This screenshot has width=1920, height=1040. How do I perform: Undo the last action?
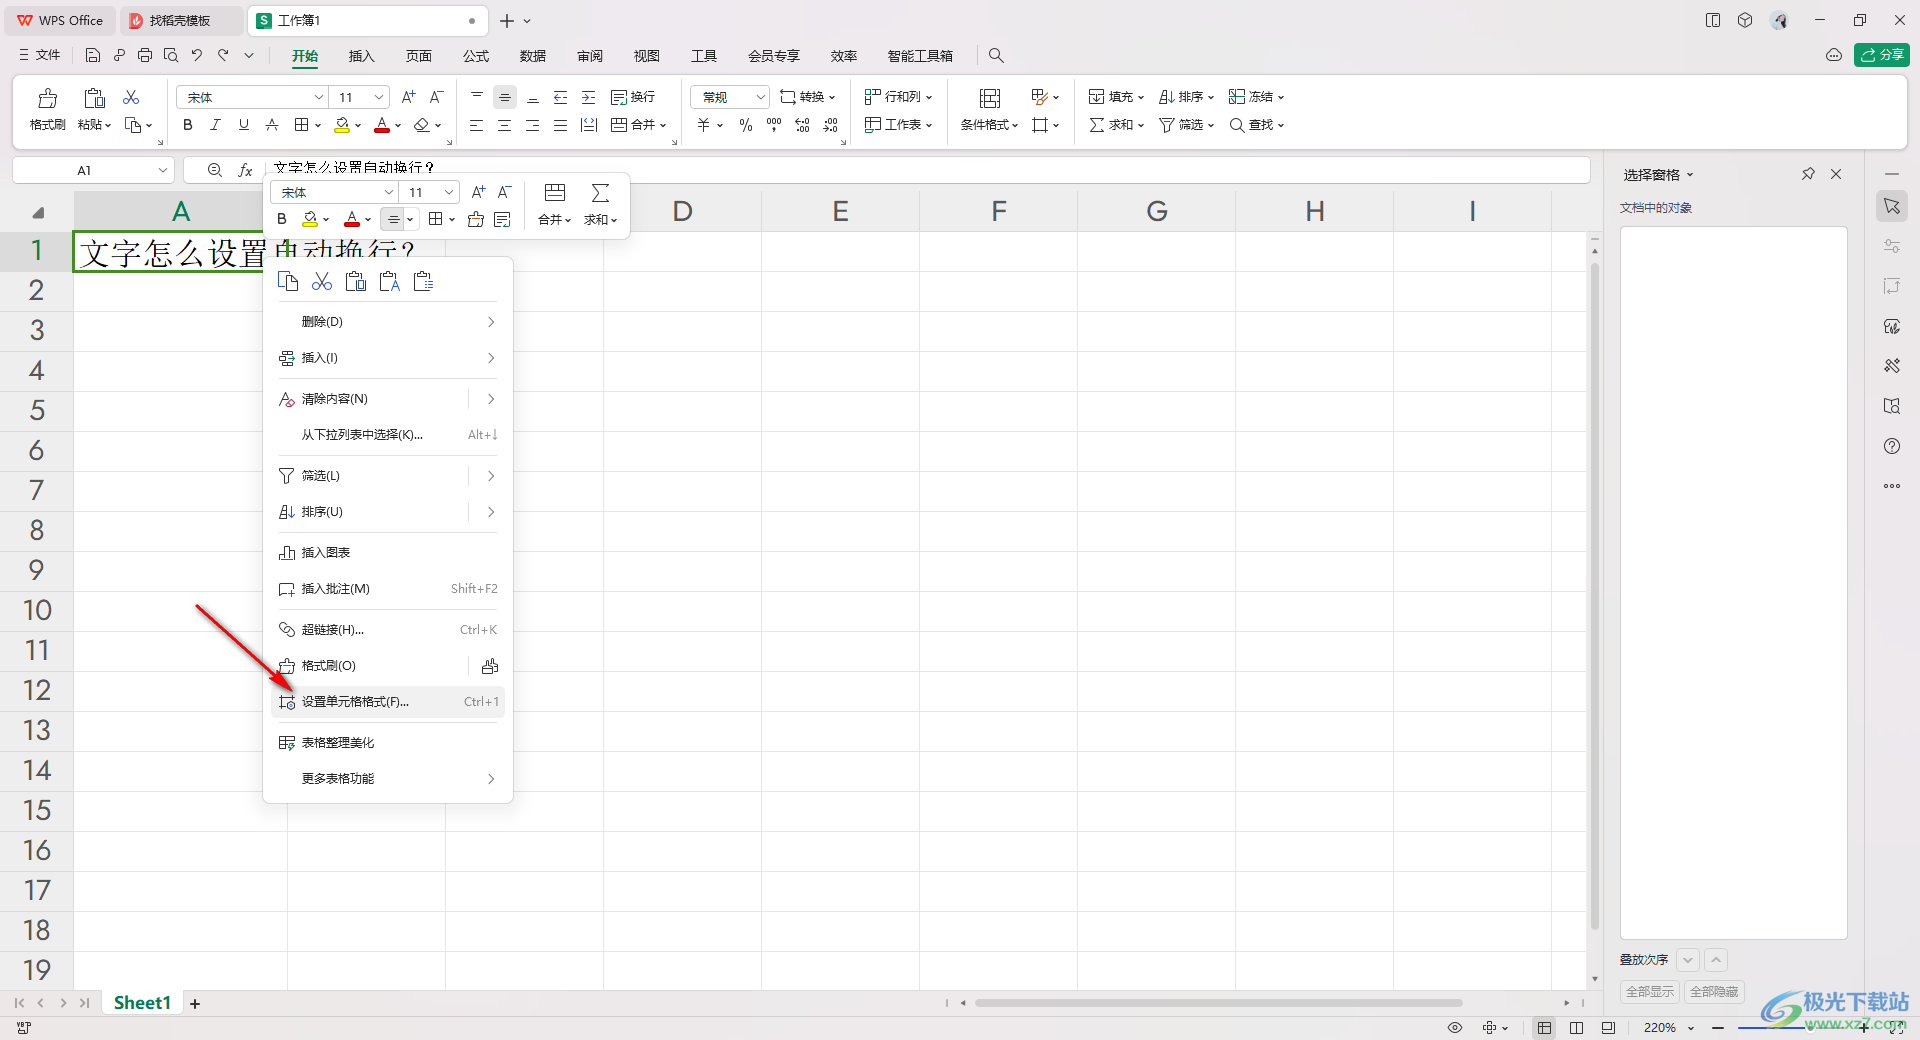(197, 55)
